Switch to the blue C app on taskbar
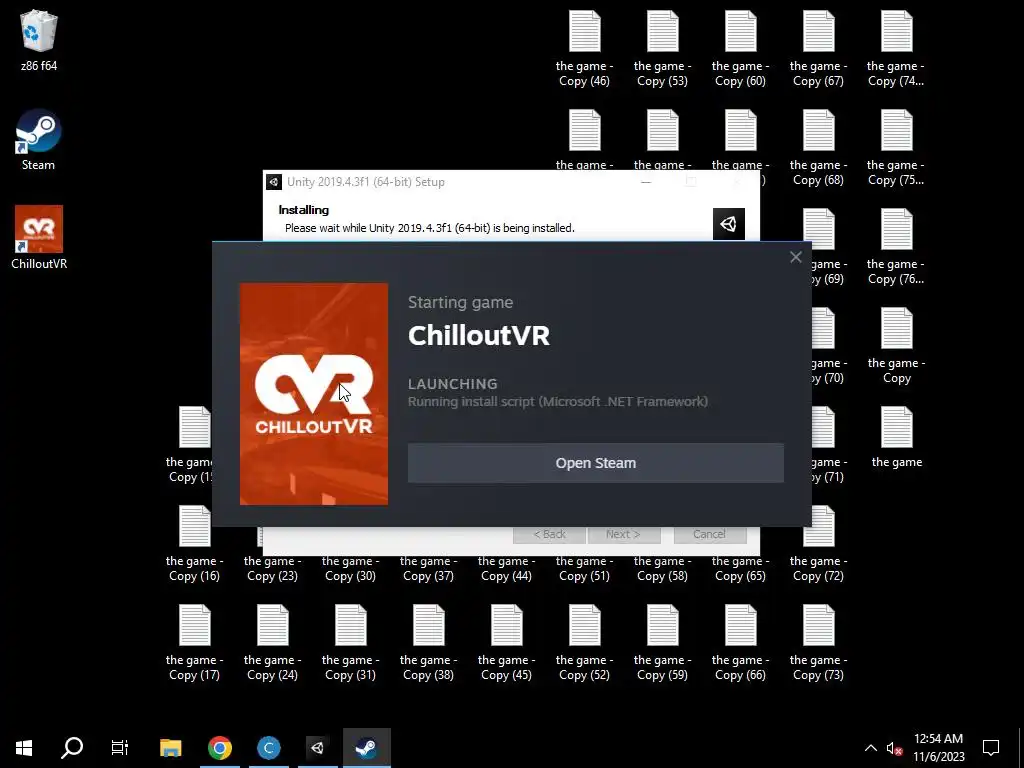Screen dimensions: 1024x768 [268, 748]
